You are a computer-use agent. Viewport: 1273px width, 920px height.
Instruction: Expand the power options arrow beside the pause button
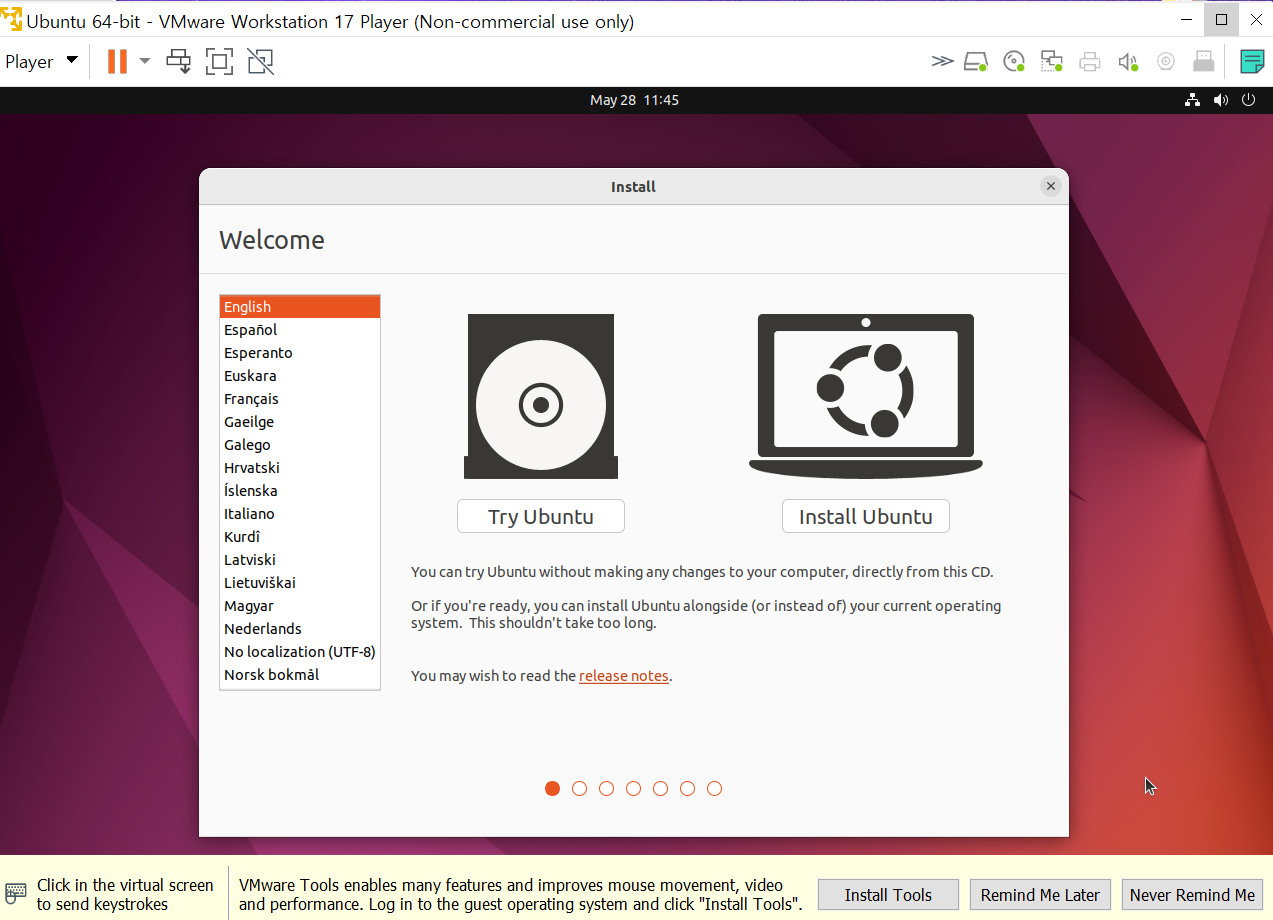point(145,61)
